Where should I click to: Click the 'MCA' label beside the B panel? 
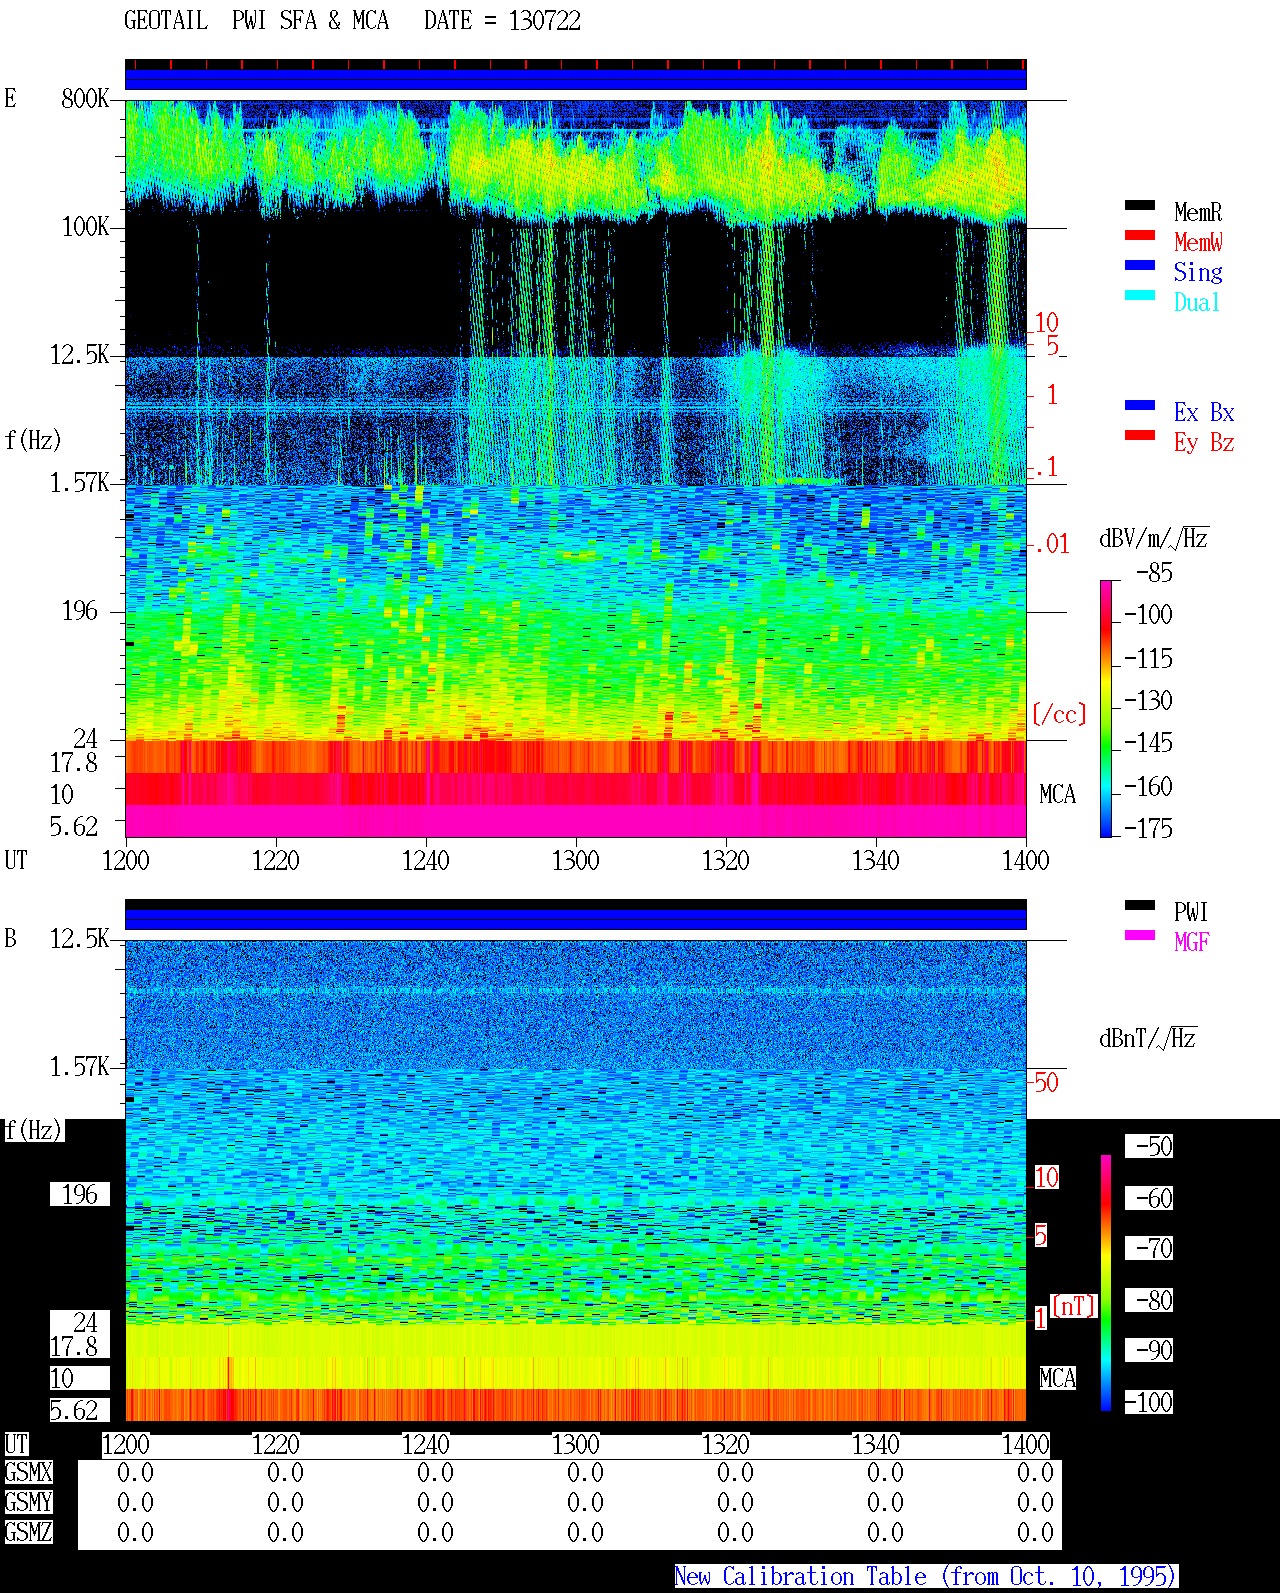click(1057, 1379)
